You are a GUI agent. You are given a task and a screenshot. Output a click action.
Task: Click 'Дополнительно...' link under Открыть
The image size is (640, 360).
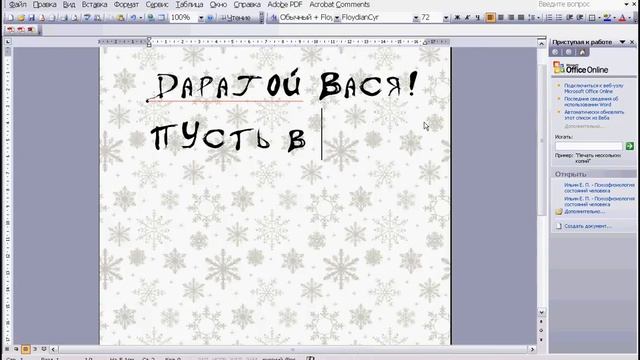point(584,211)
